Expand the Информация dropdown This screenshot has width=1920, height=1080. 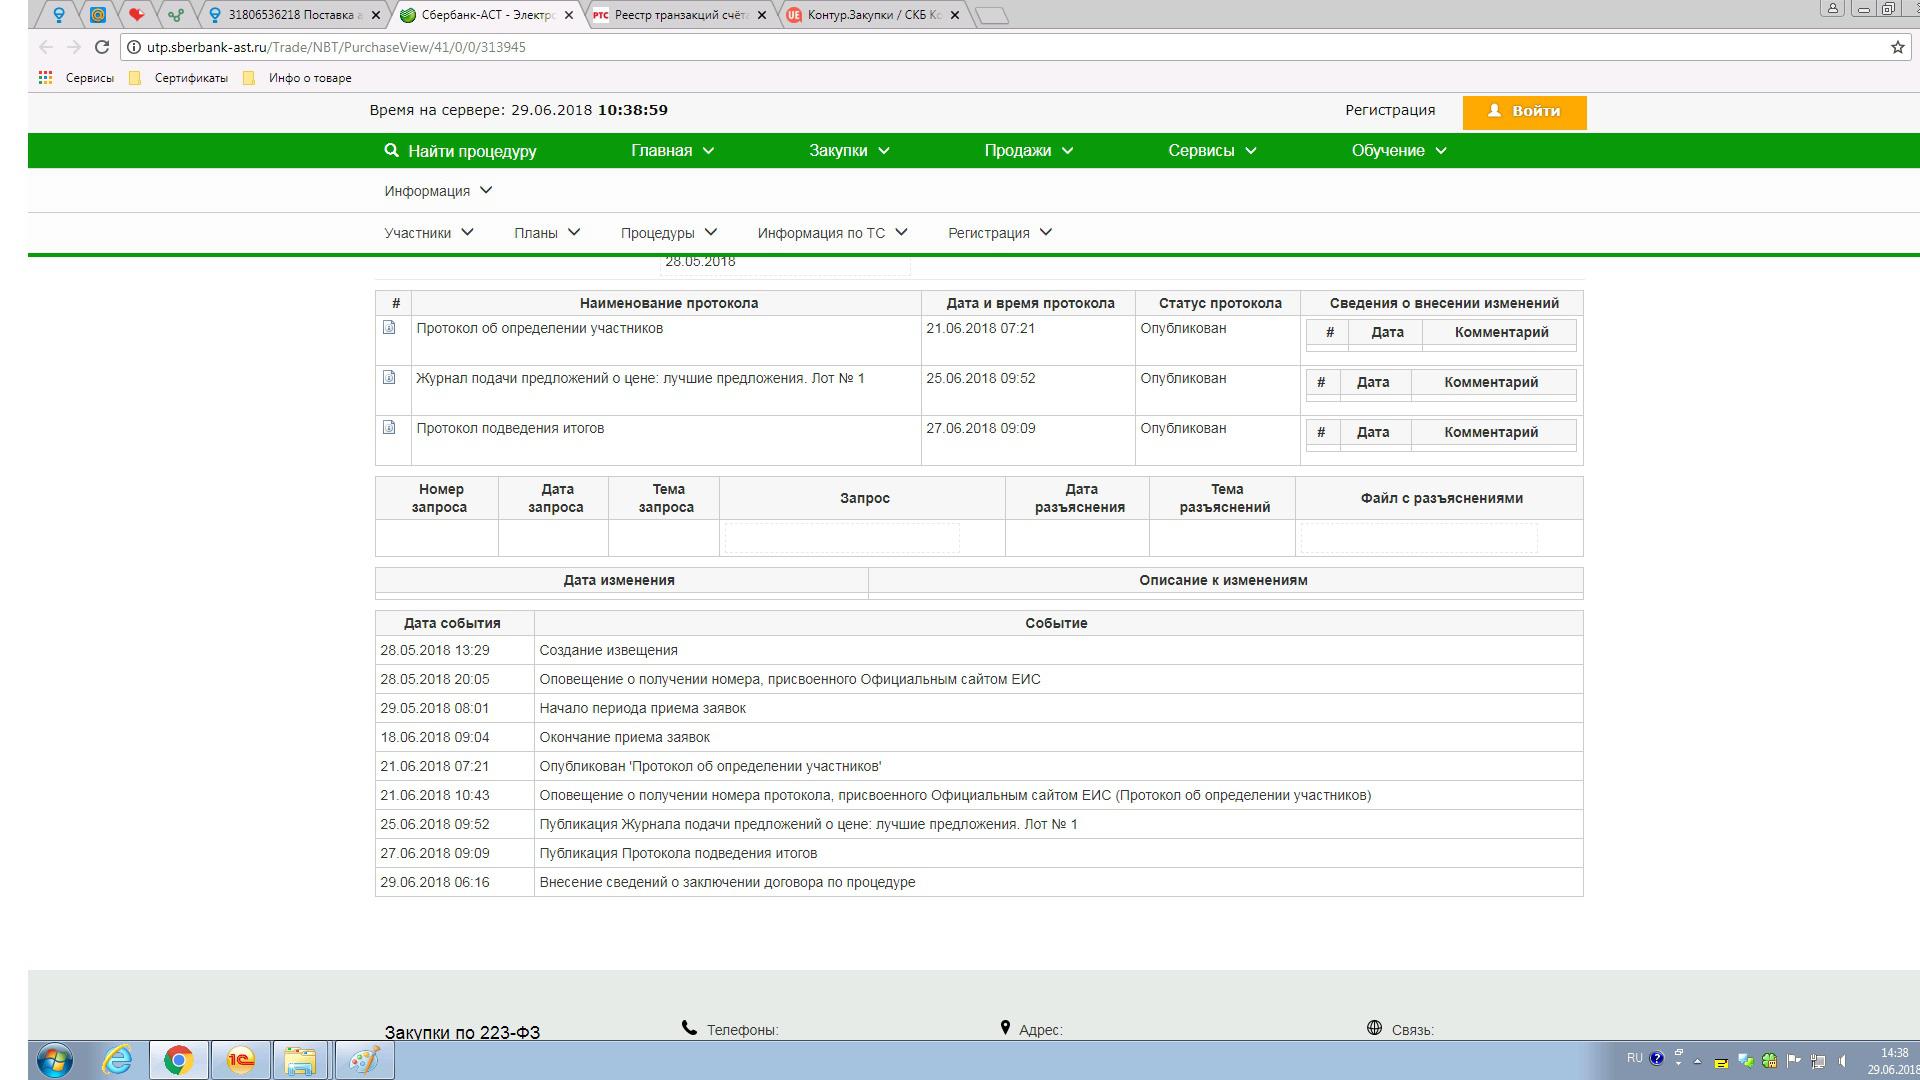tap(438, 191)
